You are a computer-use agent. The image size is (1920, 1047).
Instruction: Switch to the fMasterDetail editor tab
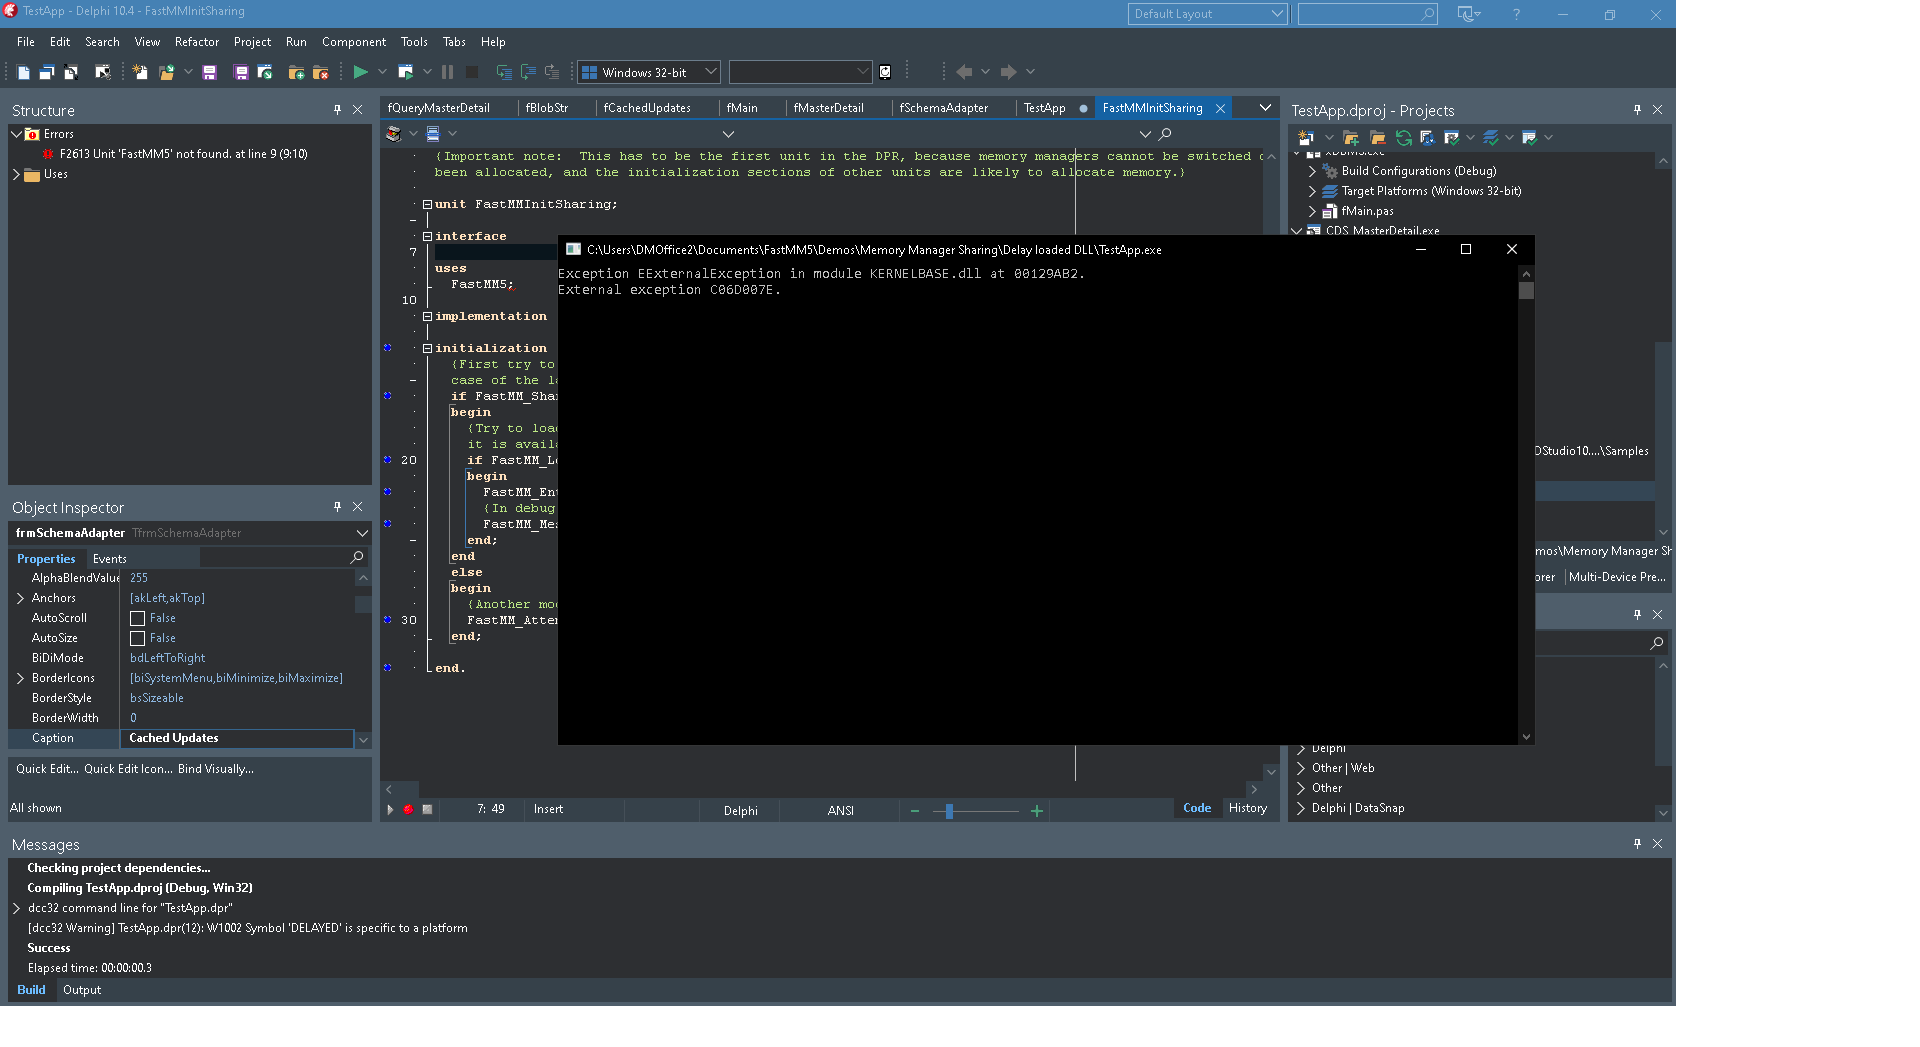click(828, 108)
